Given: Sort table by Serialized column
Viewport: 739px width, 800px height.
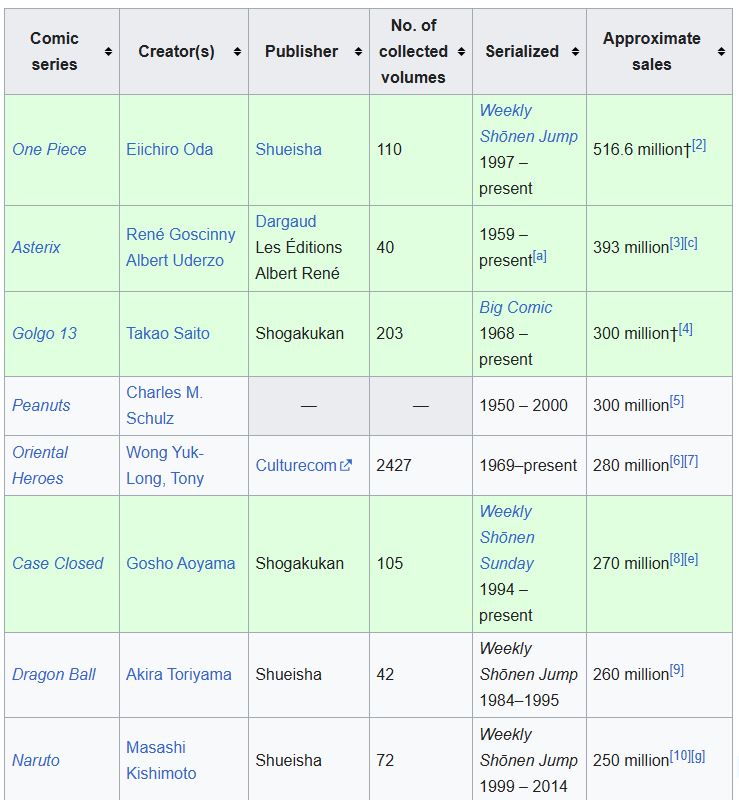Looking at the screenshot, I should [x=575, y=52].
